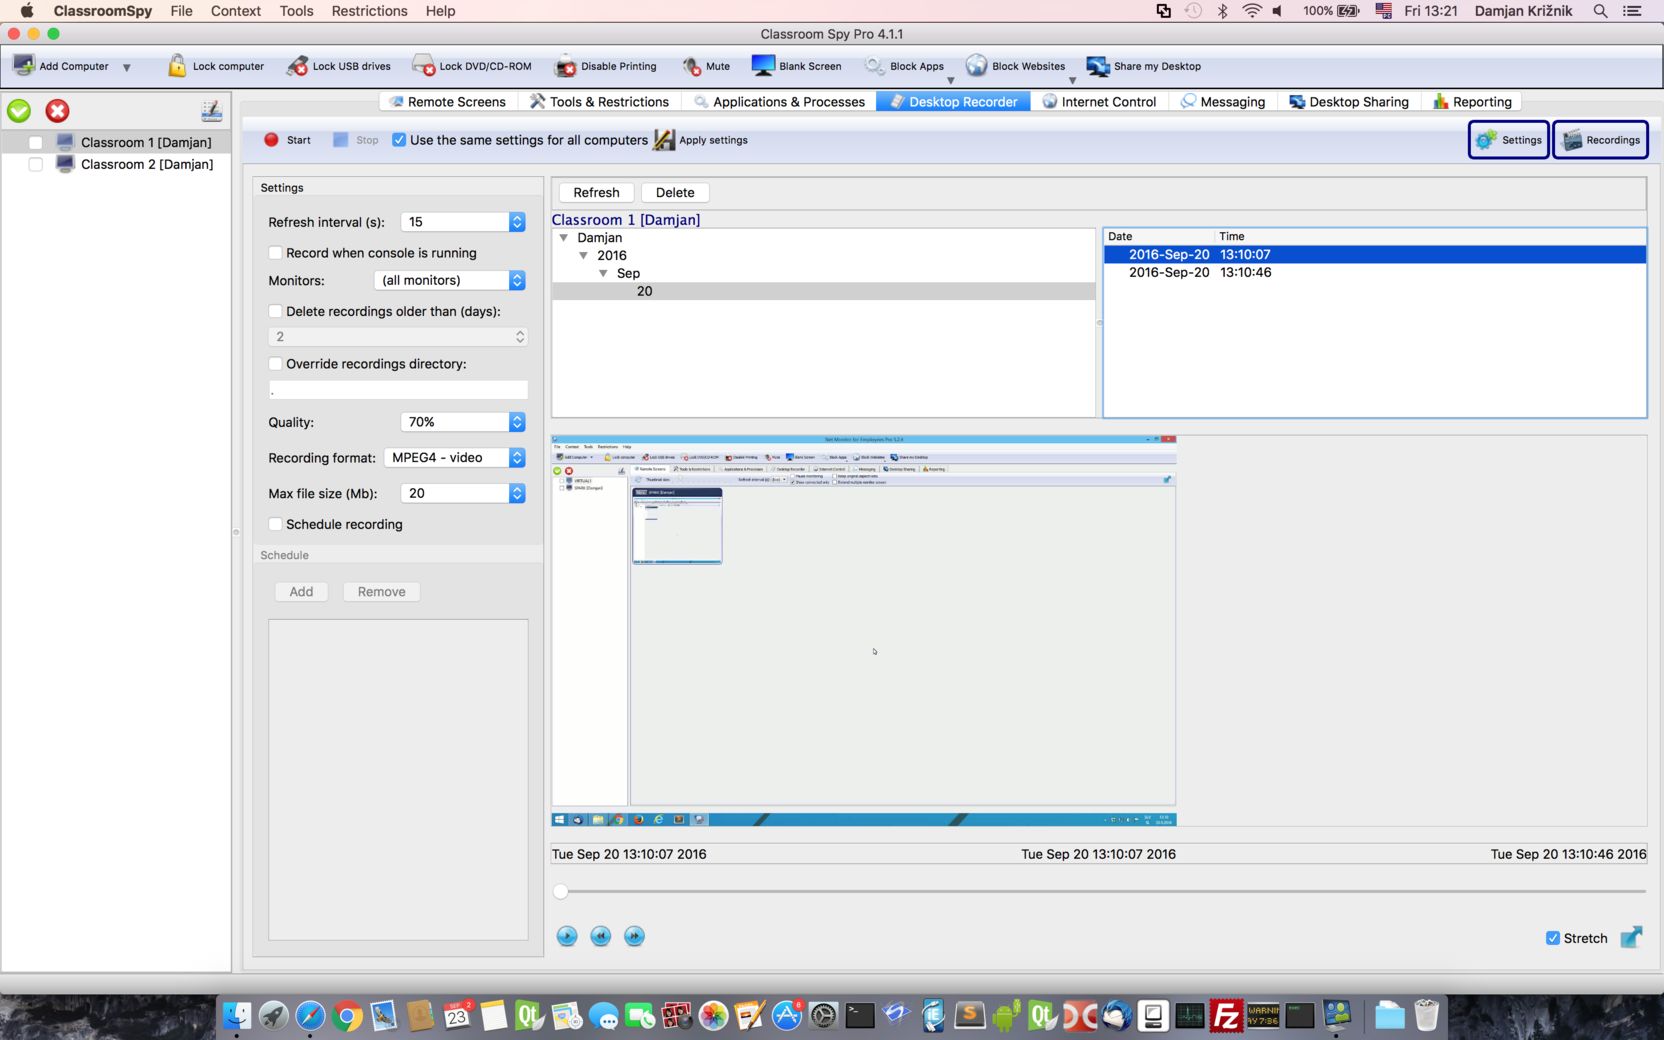
Task: Click the Lock computer toolbar icon
Action: click(177, 66)
